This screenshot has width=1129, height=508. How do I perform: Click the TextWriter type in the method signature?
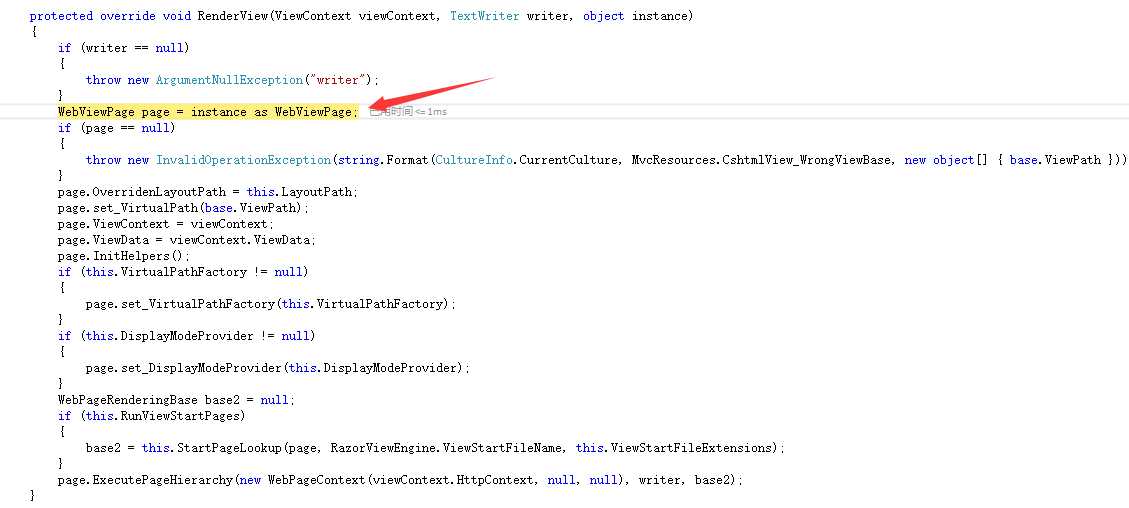485,16
